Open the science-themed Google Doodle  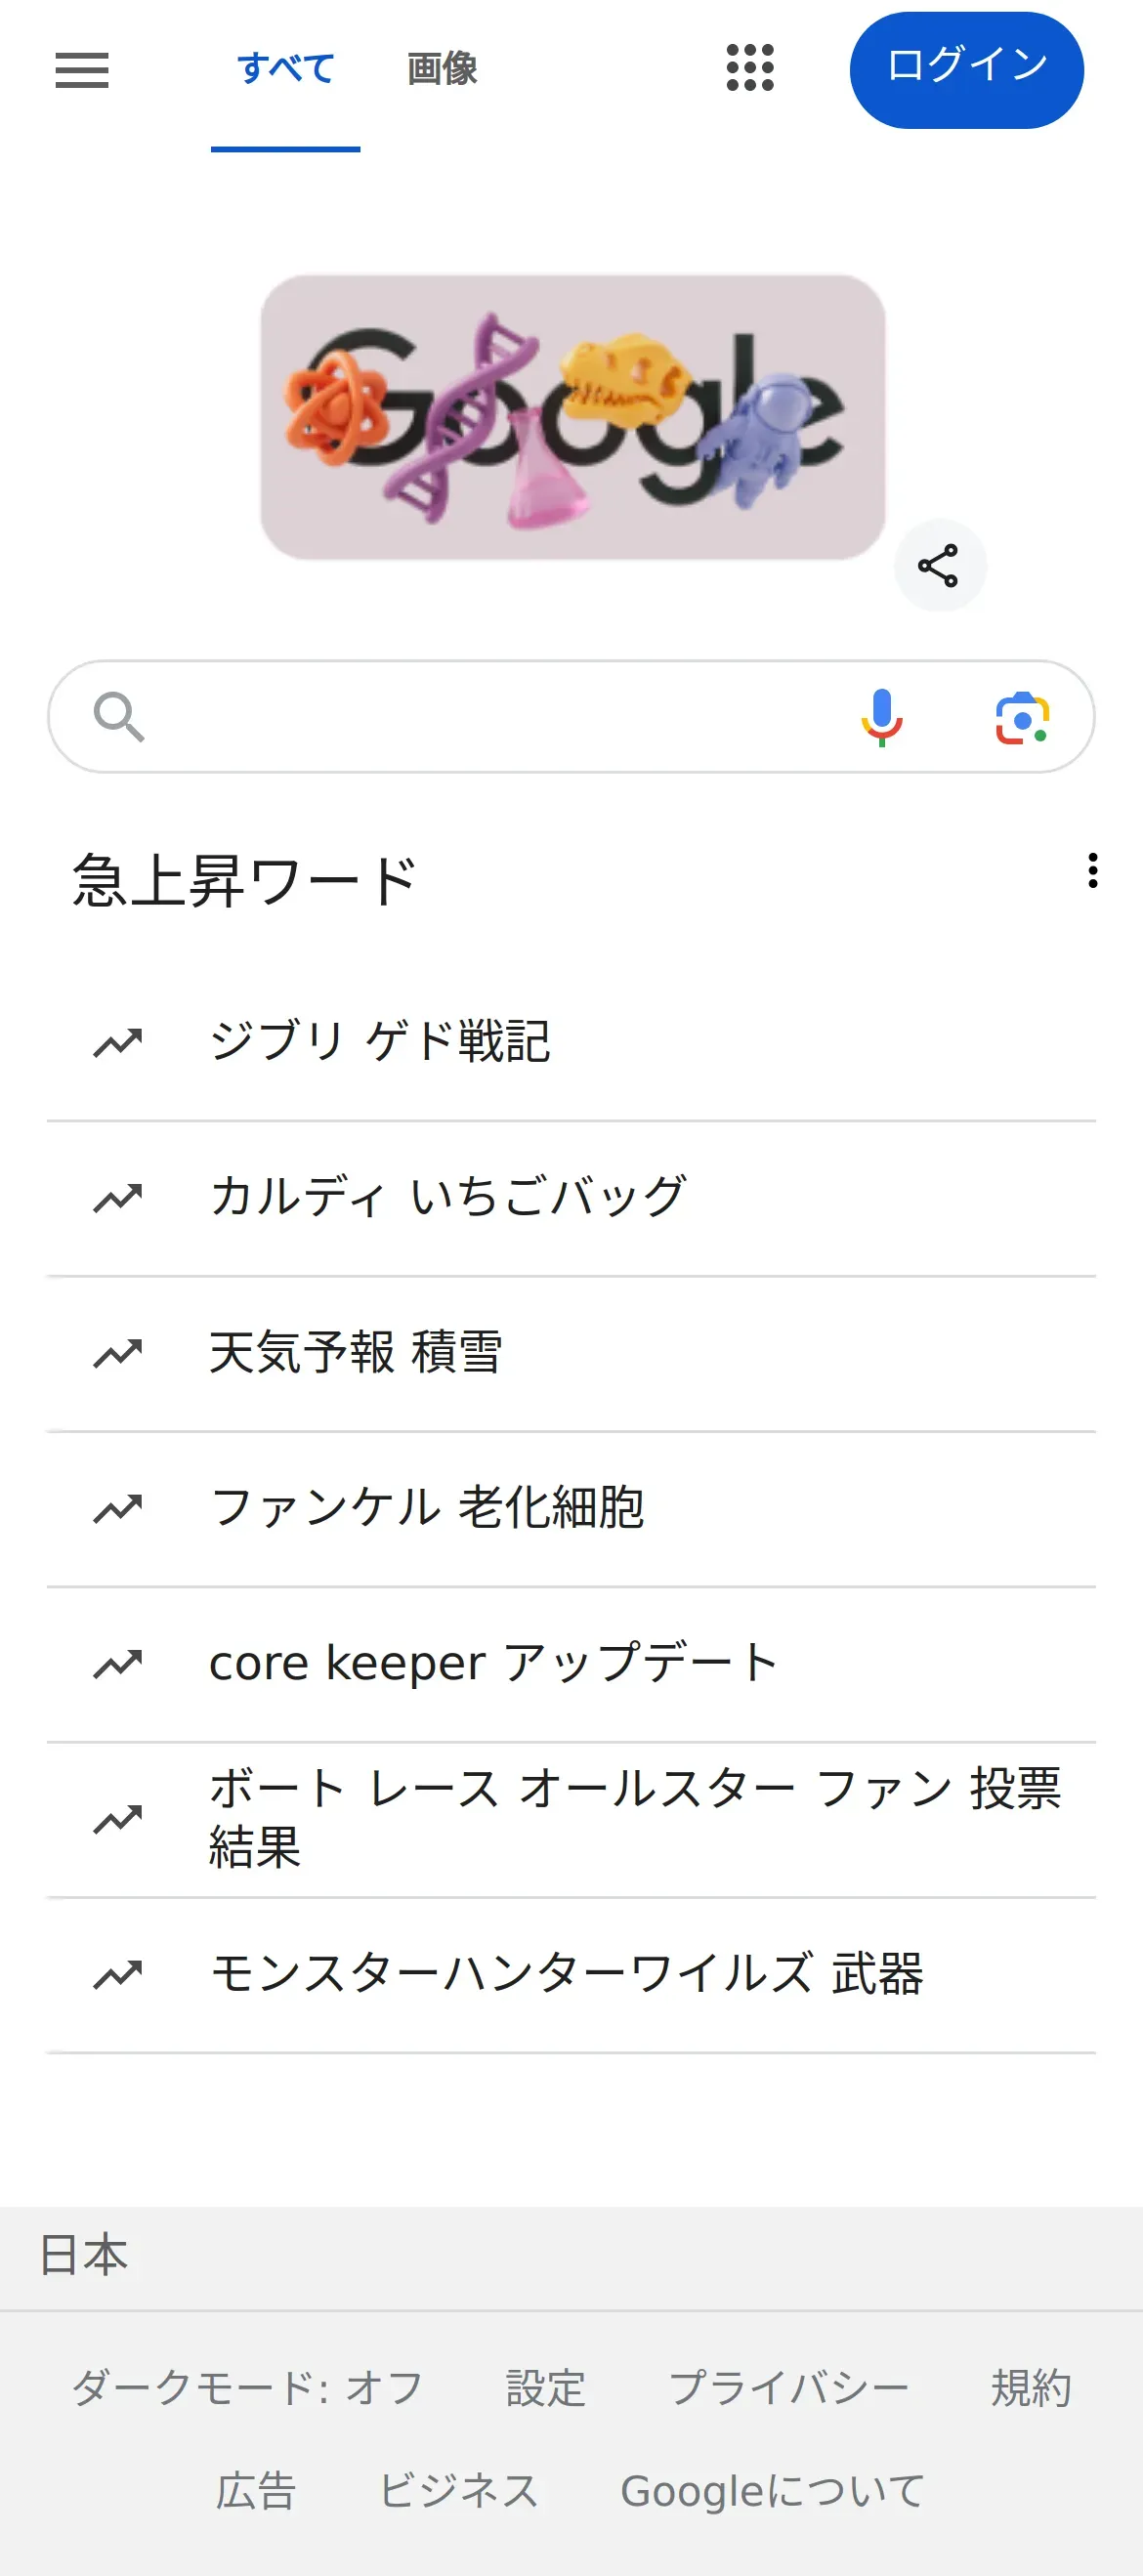click(572, 417)
